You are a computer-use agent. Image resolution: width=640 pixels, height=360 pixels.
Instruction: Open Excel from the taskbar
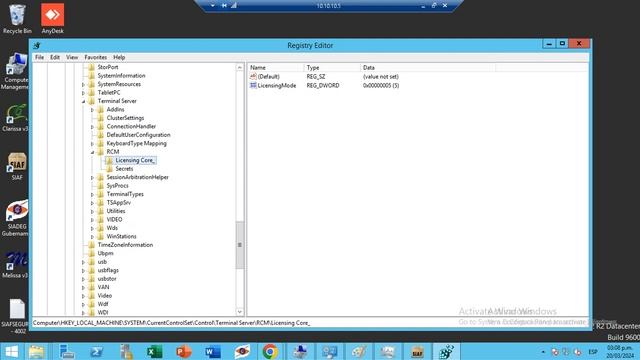[x=155, y=351]
